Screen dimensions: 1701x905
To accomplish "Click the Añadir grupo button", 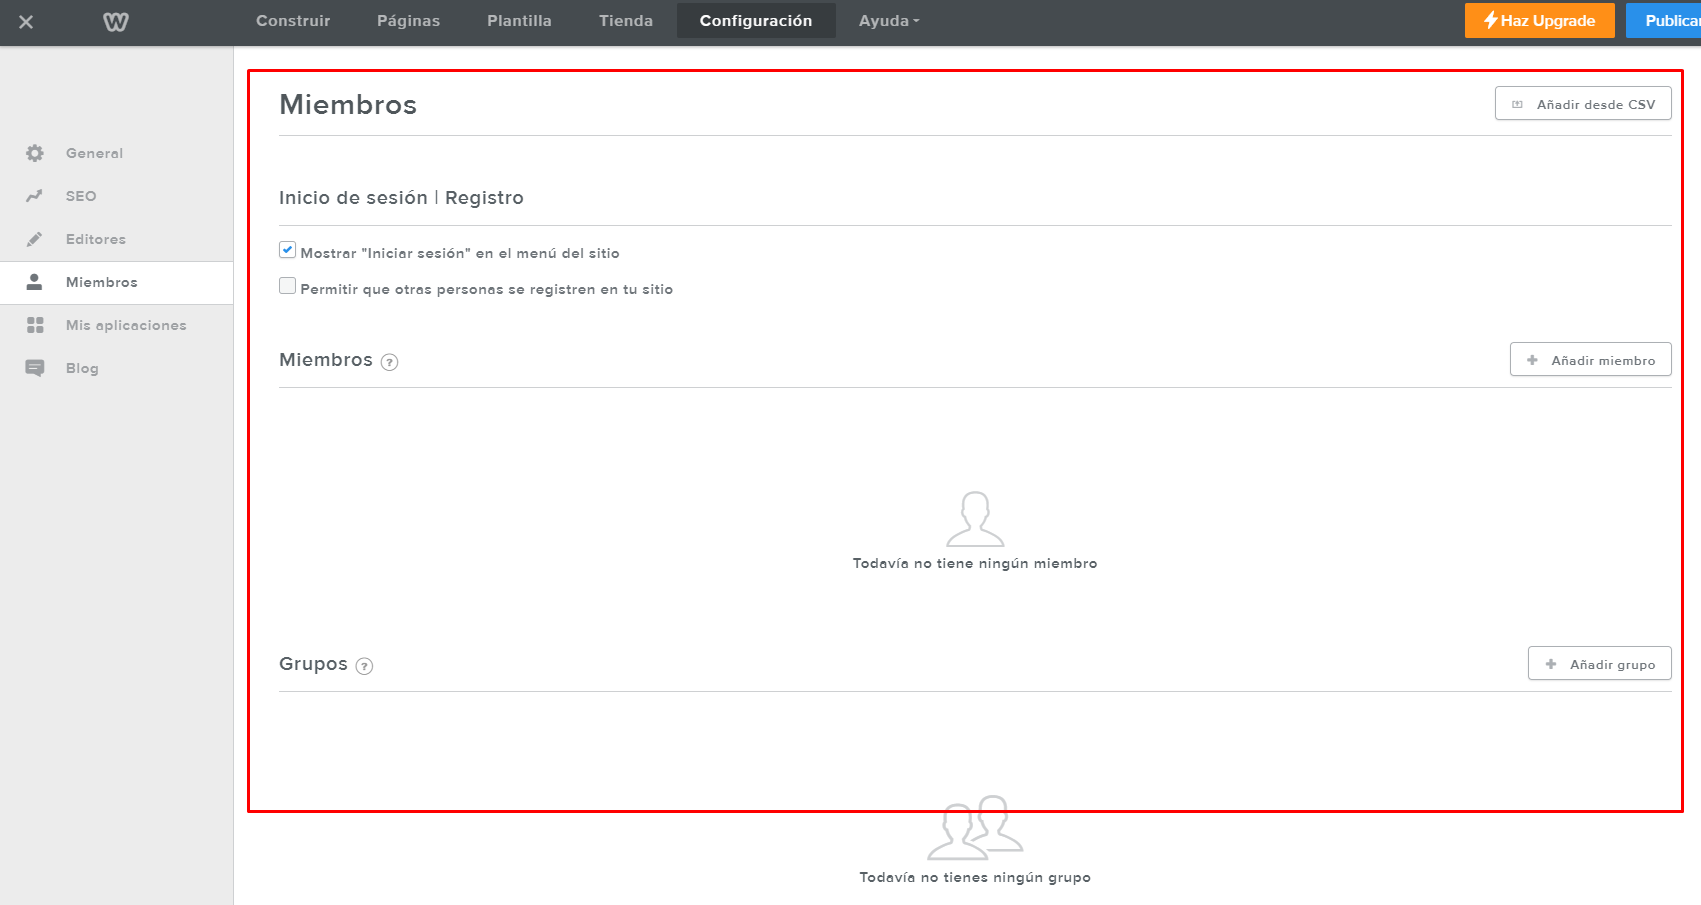I will coord(1600,664).
